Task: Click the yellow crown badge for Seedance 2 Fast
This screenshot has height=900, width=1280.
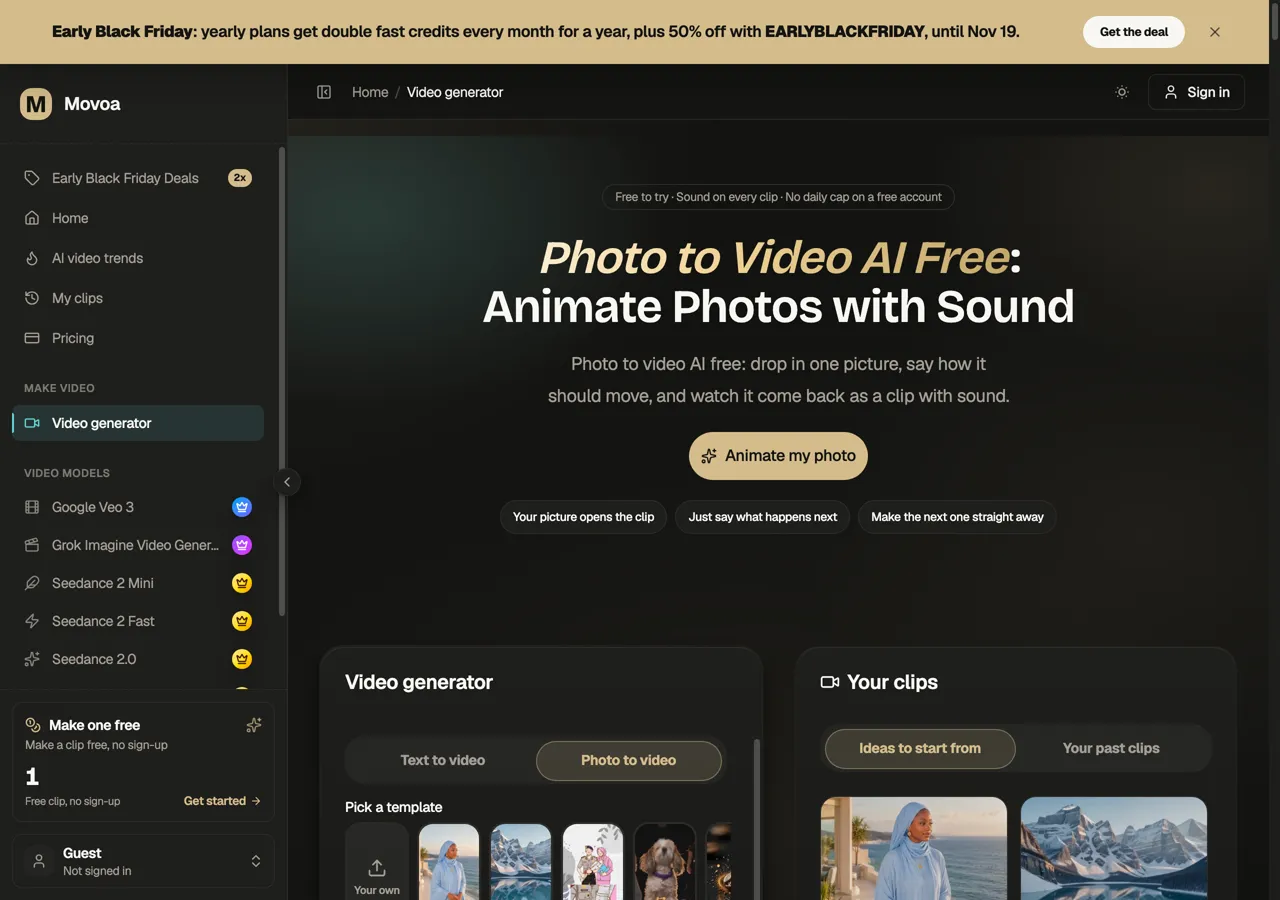Action: 242,621
